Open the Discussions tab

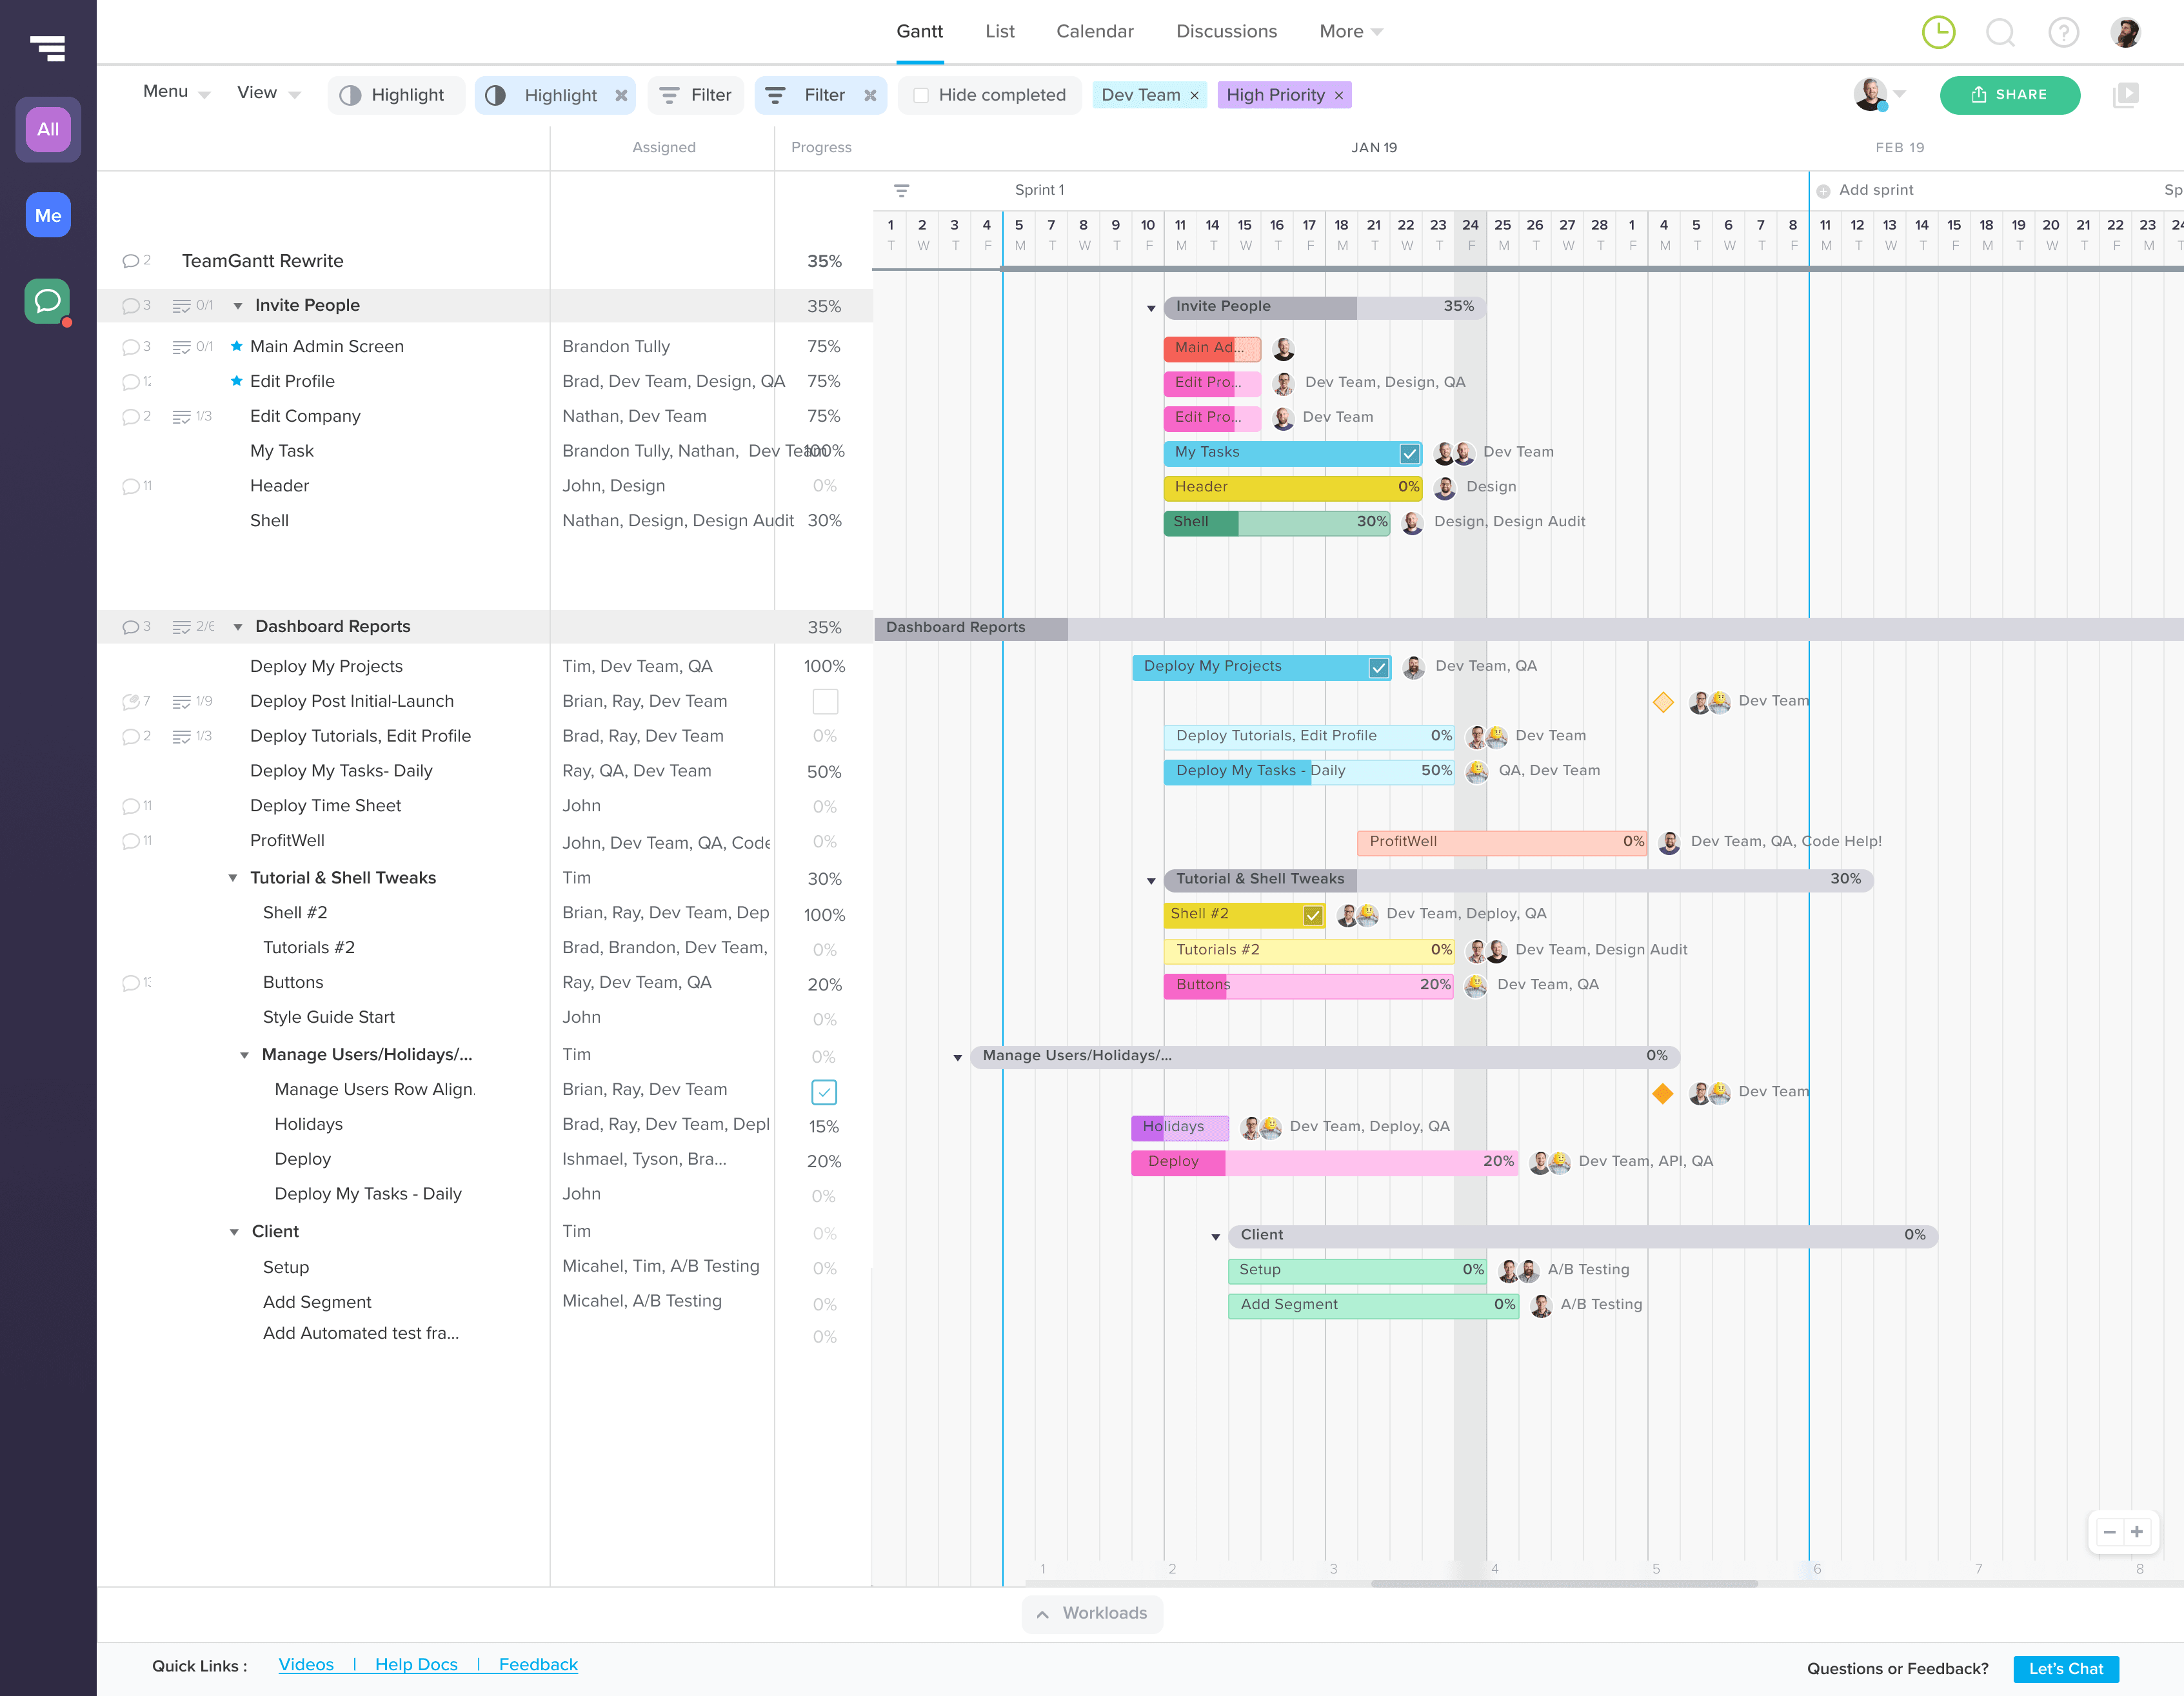point(1226,32)
